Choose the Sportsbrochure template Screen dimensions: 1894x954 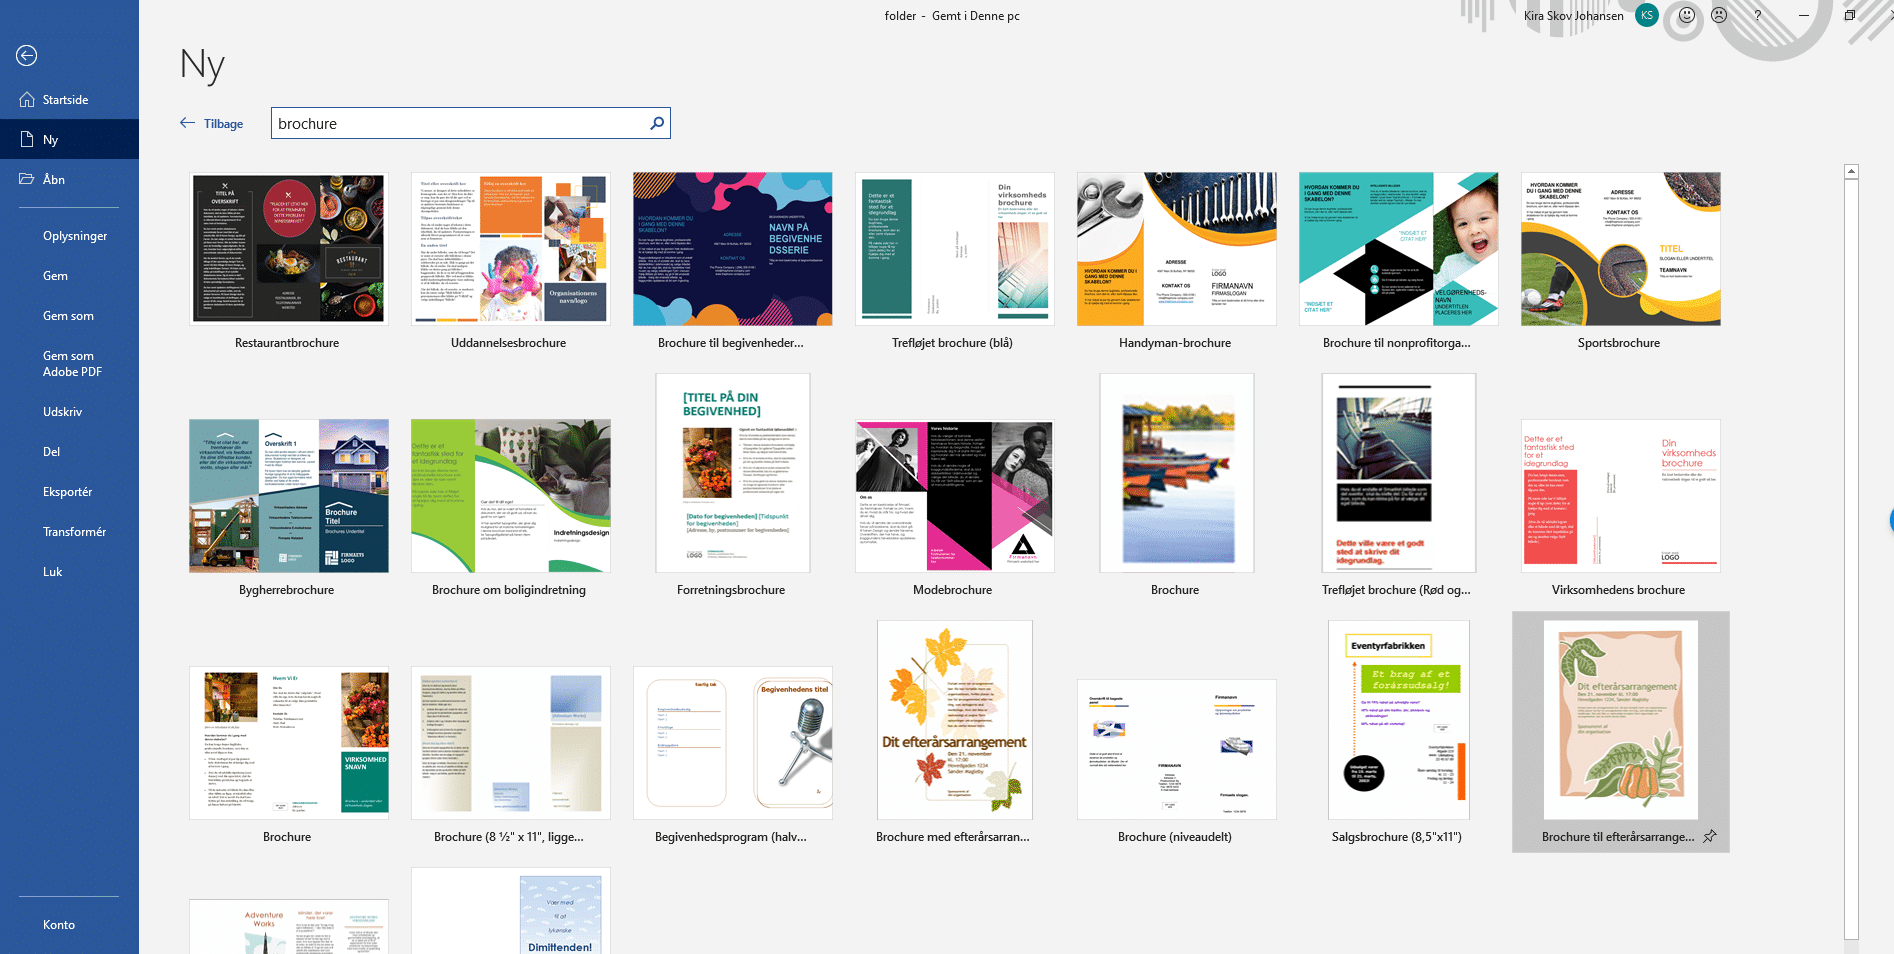(1620, 249)
